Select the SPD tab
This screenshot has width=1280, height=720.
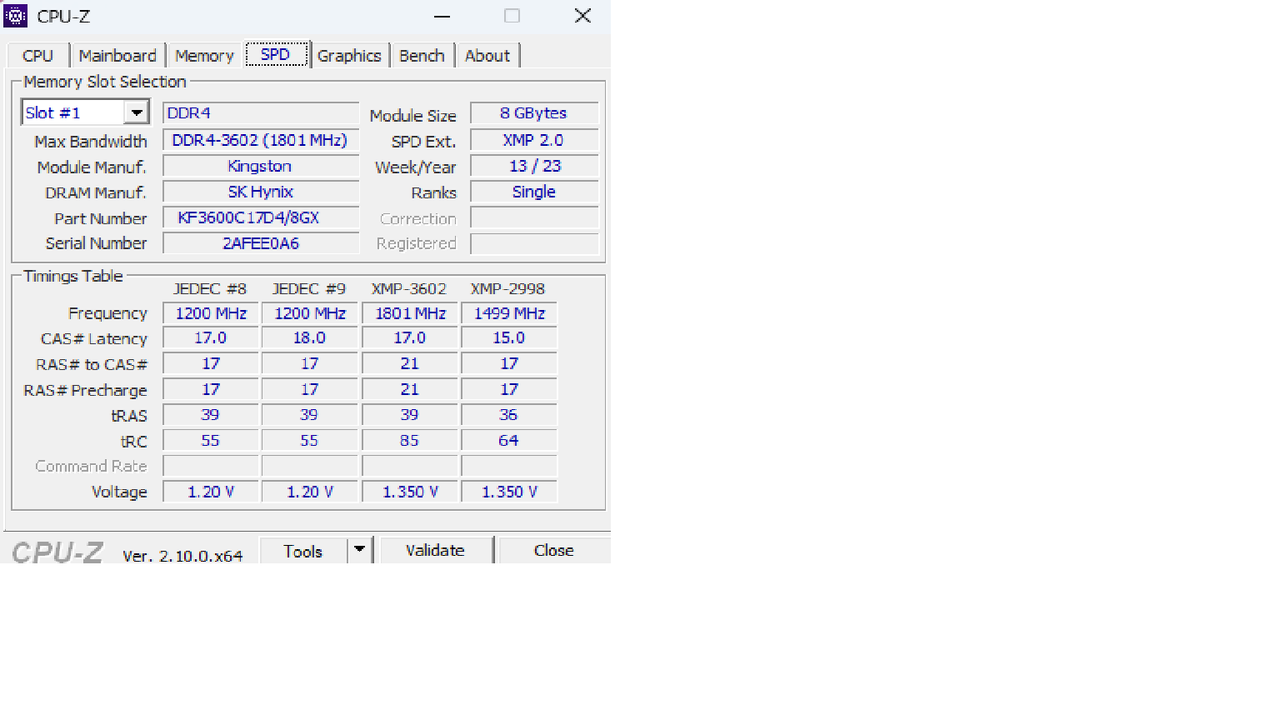click(275, 55)
